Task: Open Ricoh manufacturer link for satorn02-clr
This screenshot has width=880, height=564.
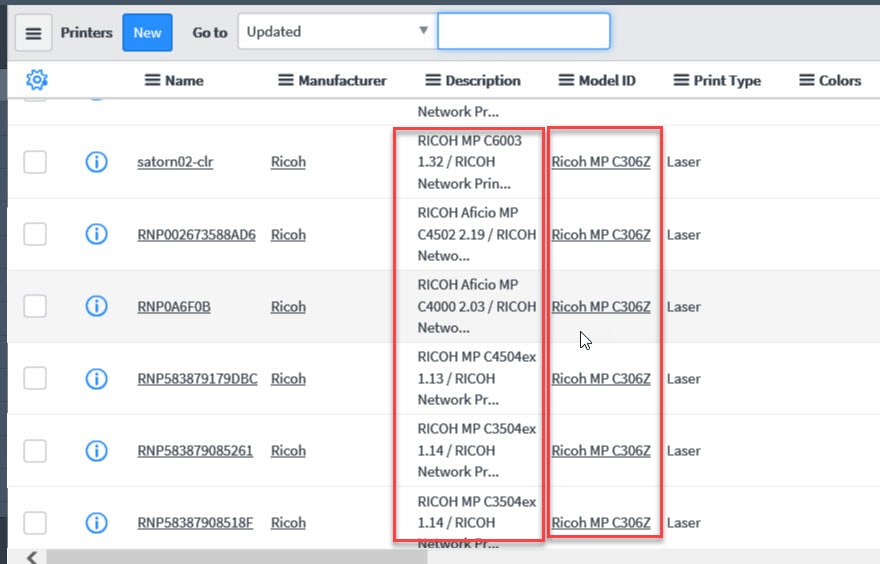Action: [288, 162]
